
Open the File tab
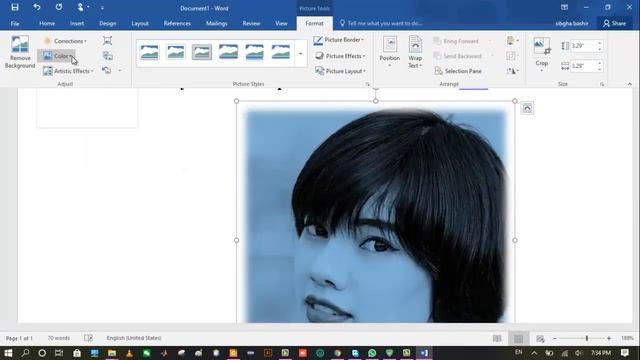click(x=15, y=24)
